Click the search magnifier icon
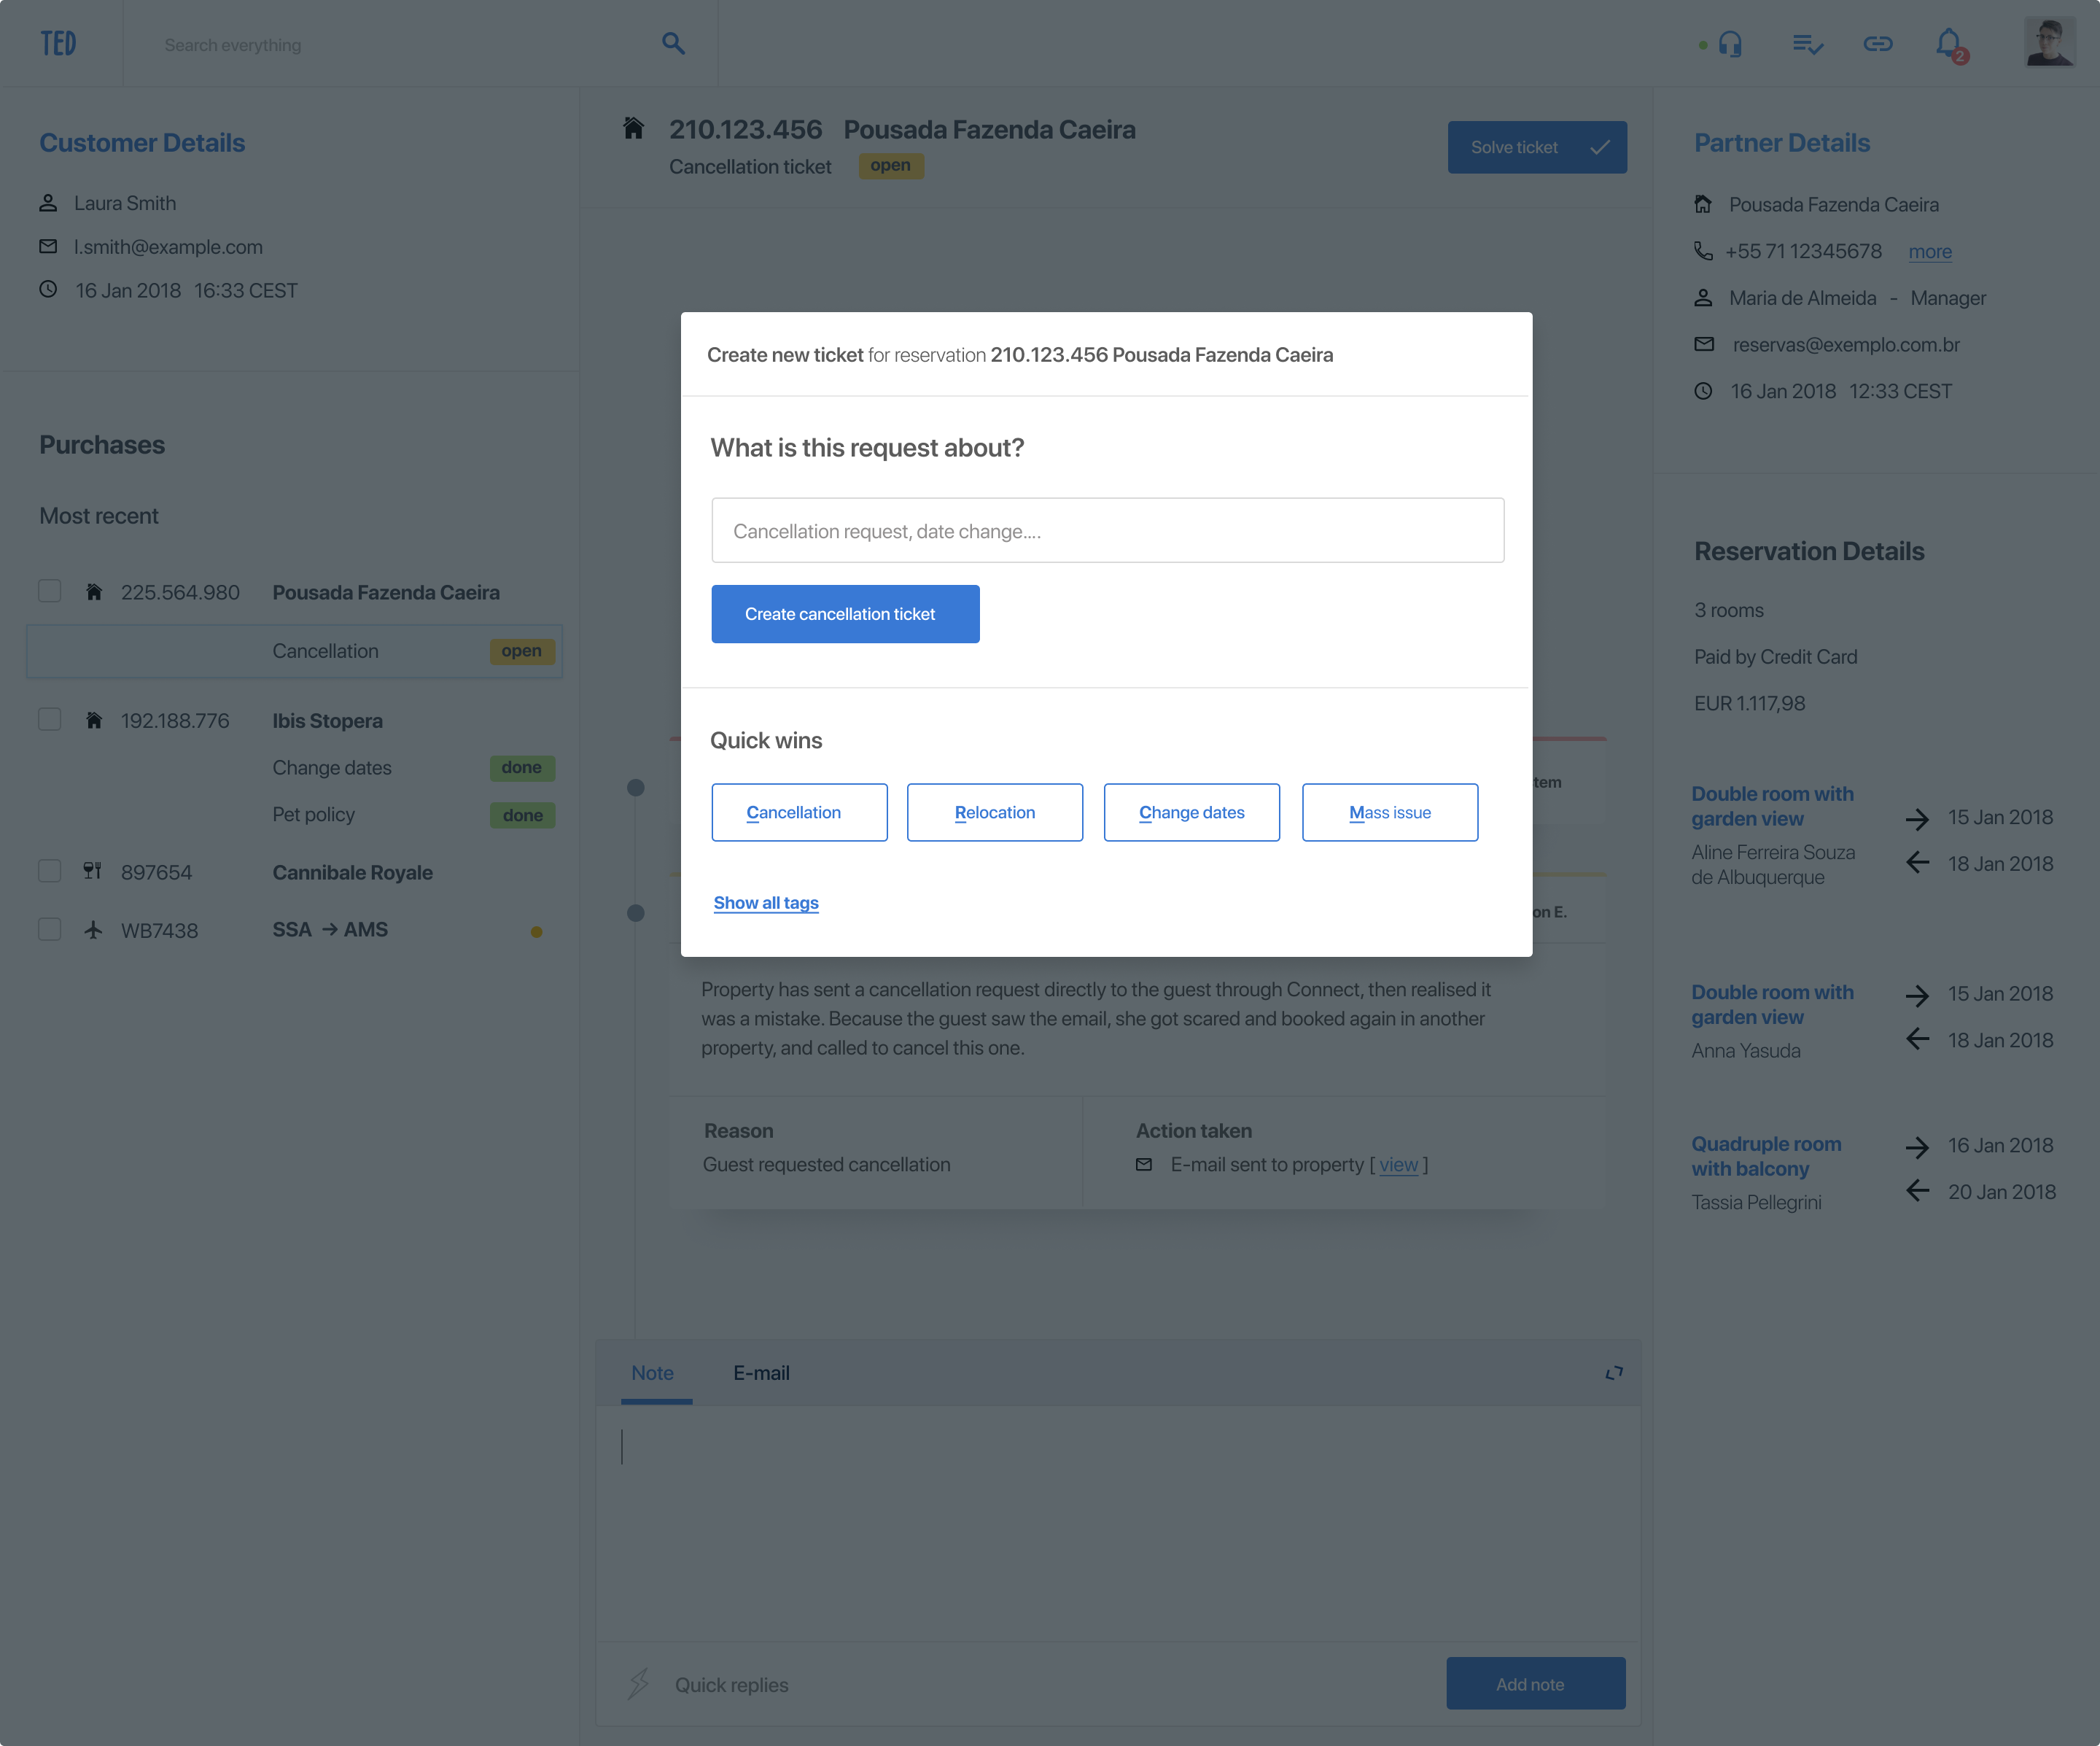2100x1746 pixels. (673, 44)
